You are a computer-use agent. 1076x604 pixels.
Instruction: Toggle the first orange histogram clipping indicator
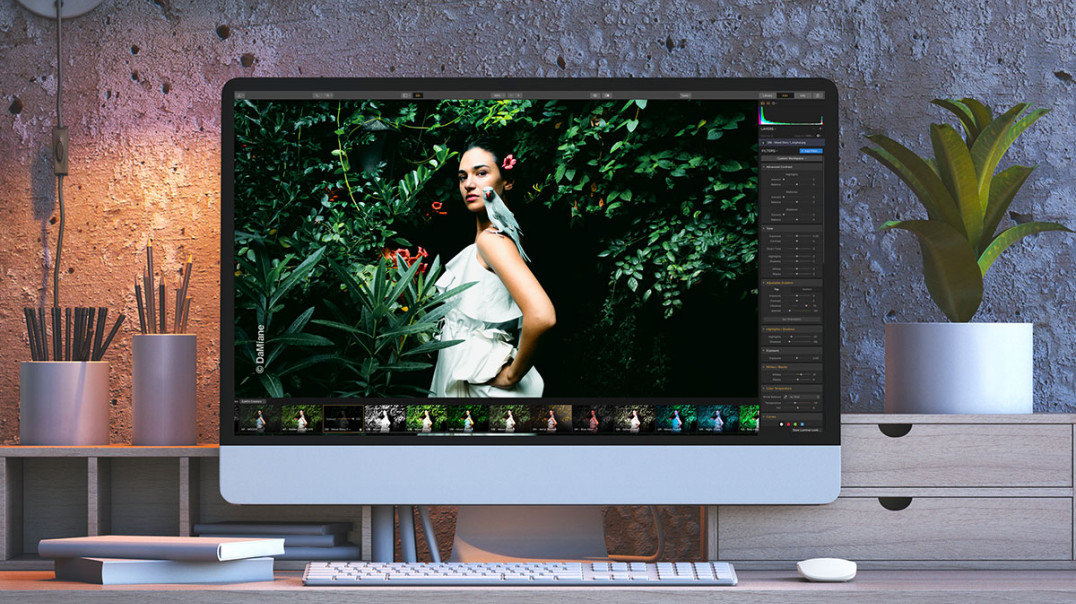coord(762,103)
